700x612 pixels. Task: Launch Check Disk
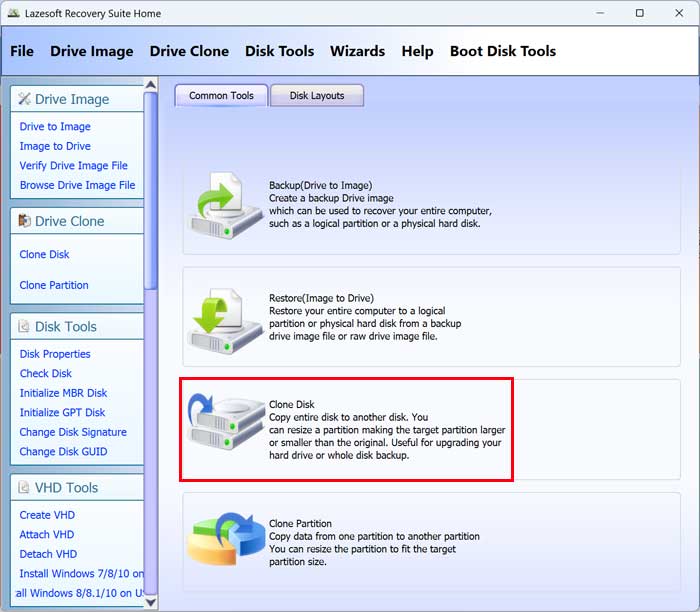[x=46, y=373]
